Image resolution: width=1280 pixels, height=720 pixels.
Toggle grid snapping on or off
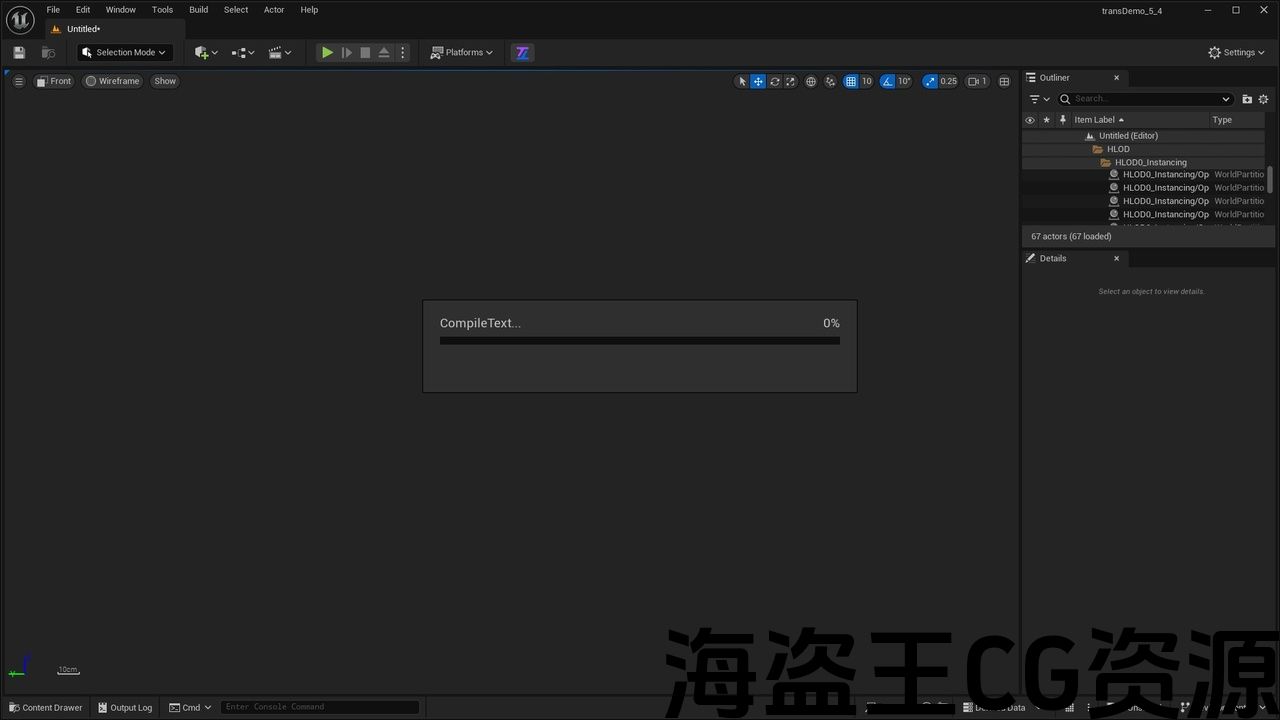pos(851,82)
